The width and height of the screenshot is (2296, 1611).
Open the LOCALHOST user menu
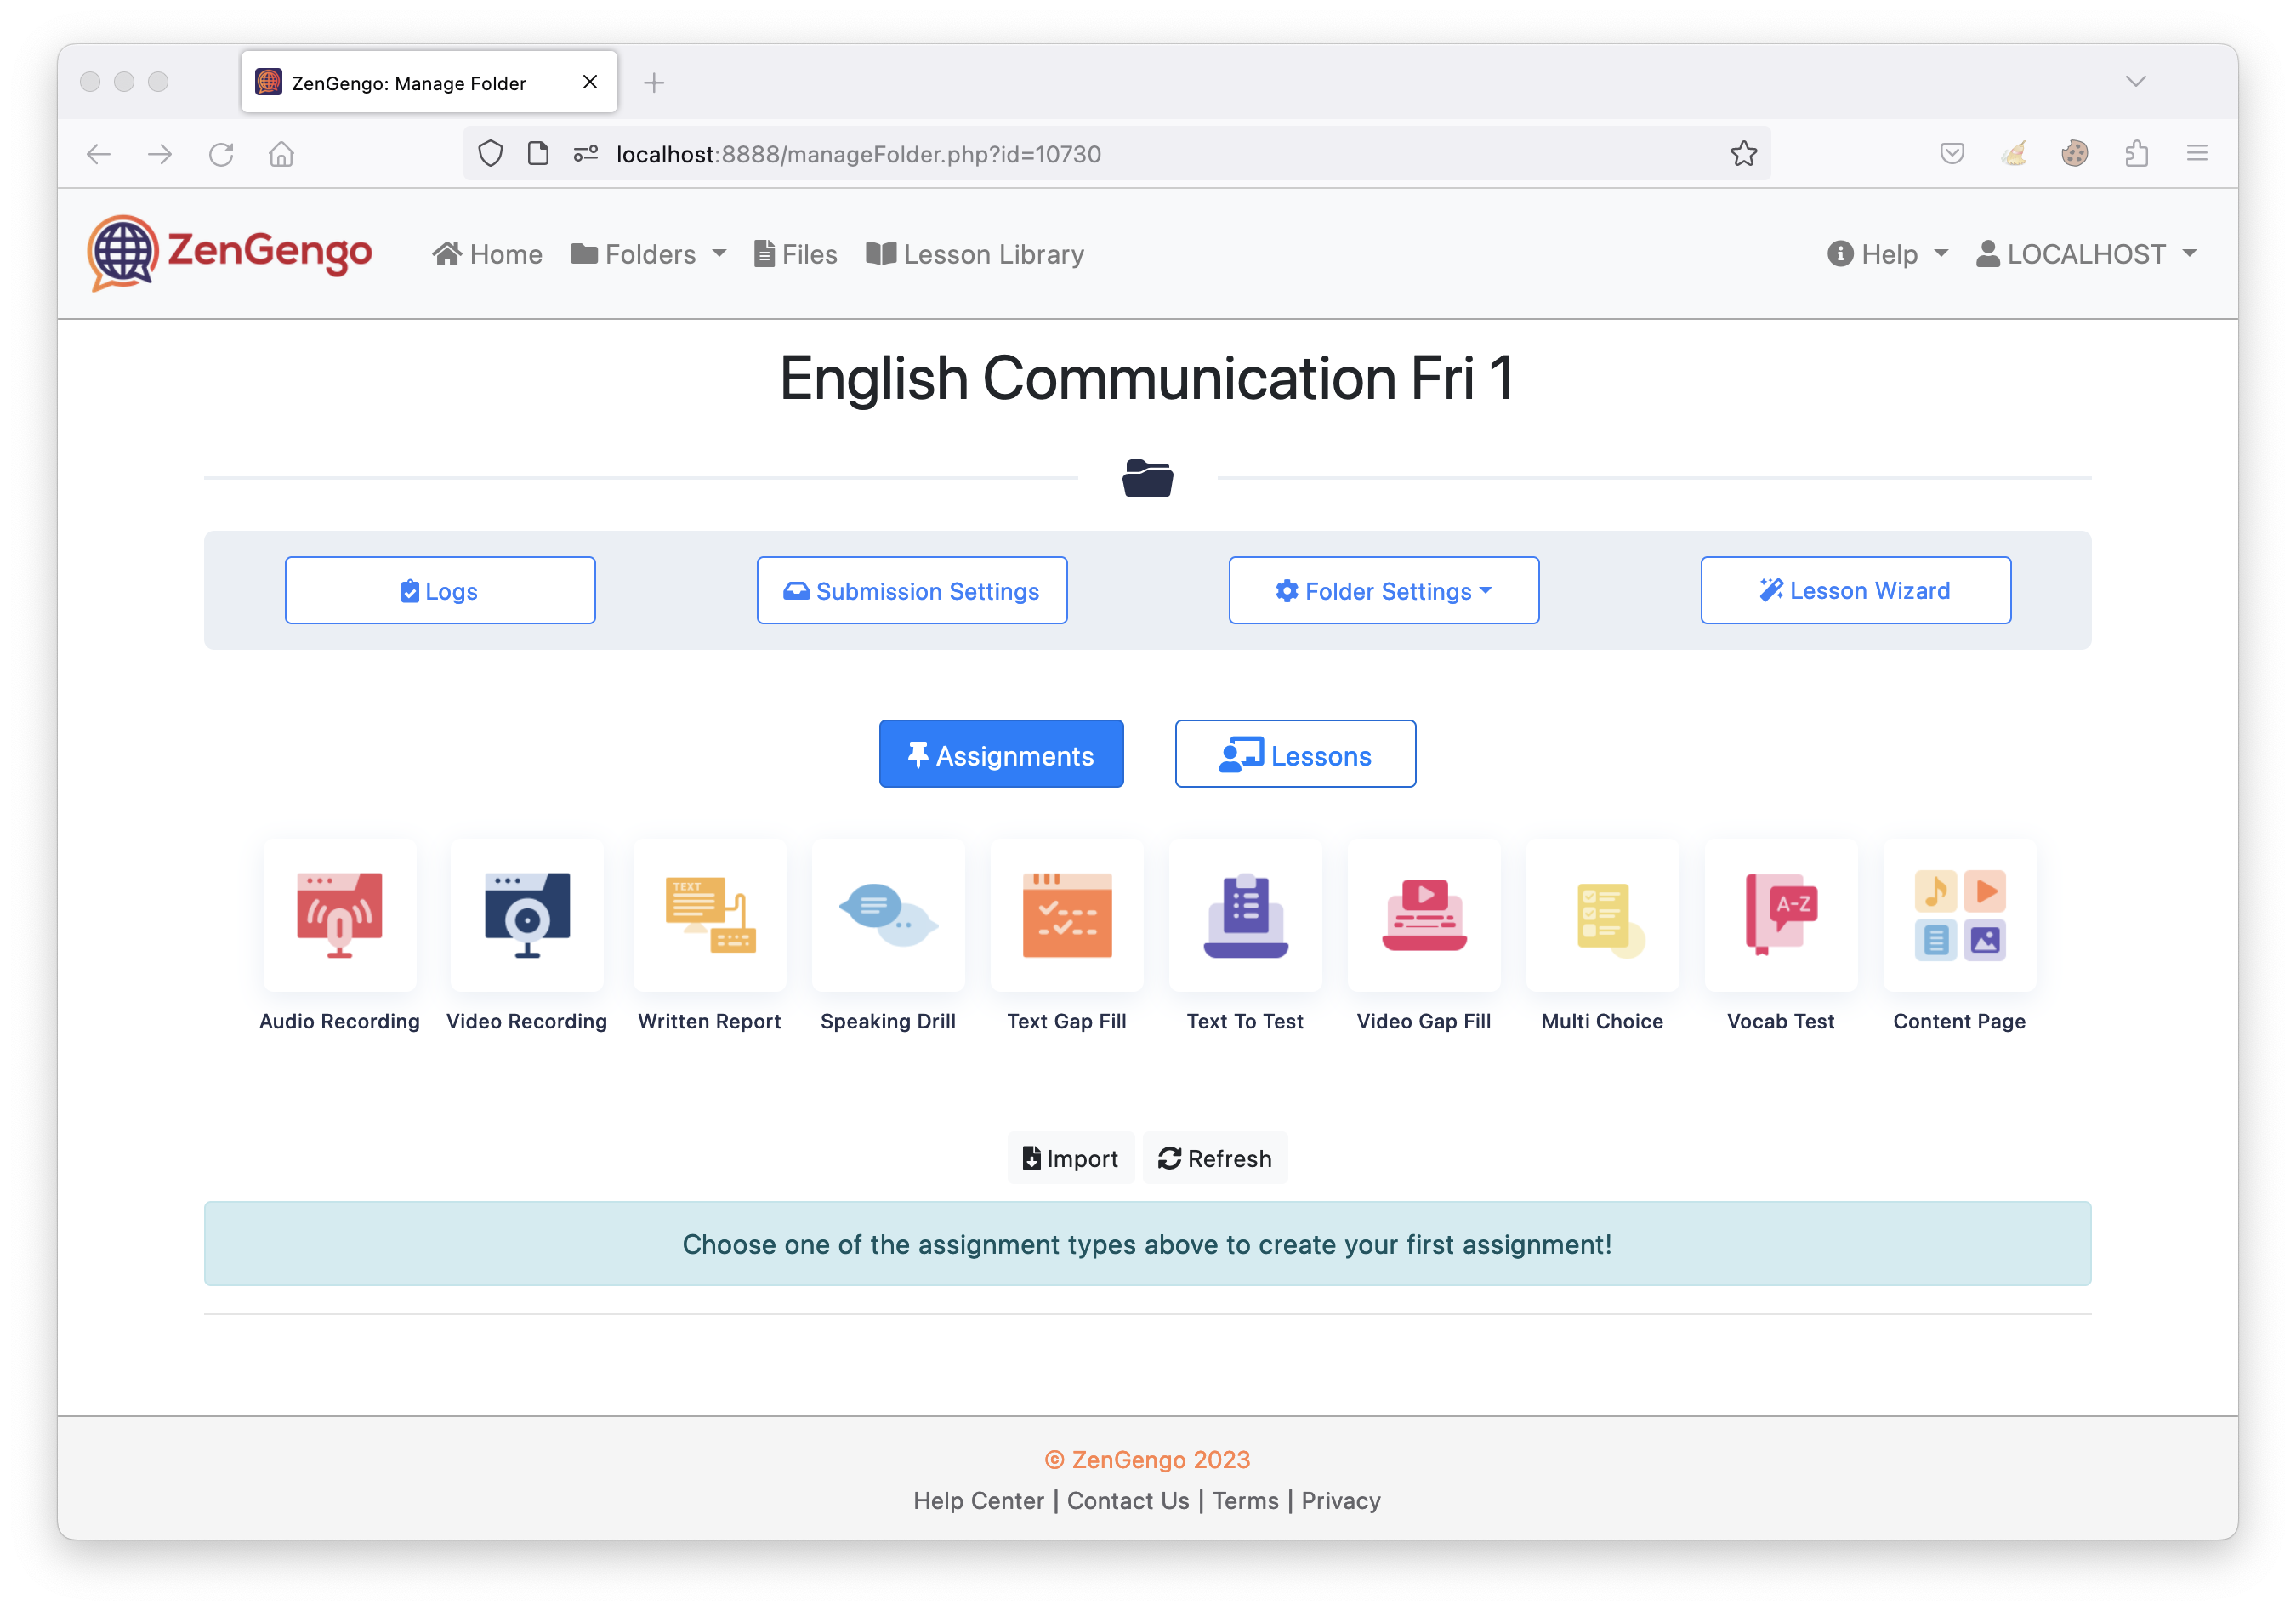[x=2086, y=254]
